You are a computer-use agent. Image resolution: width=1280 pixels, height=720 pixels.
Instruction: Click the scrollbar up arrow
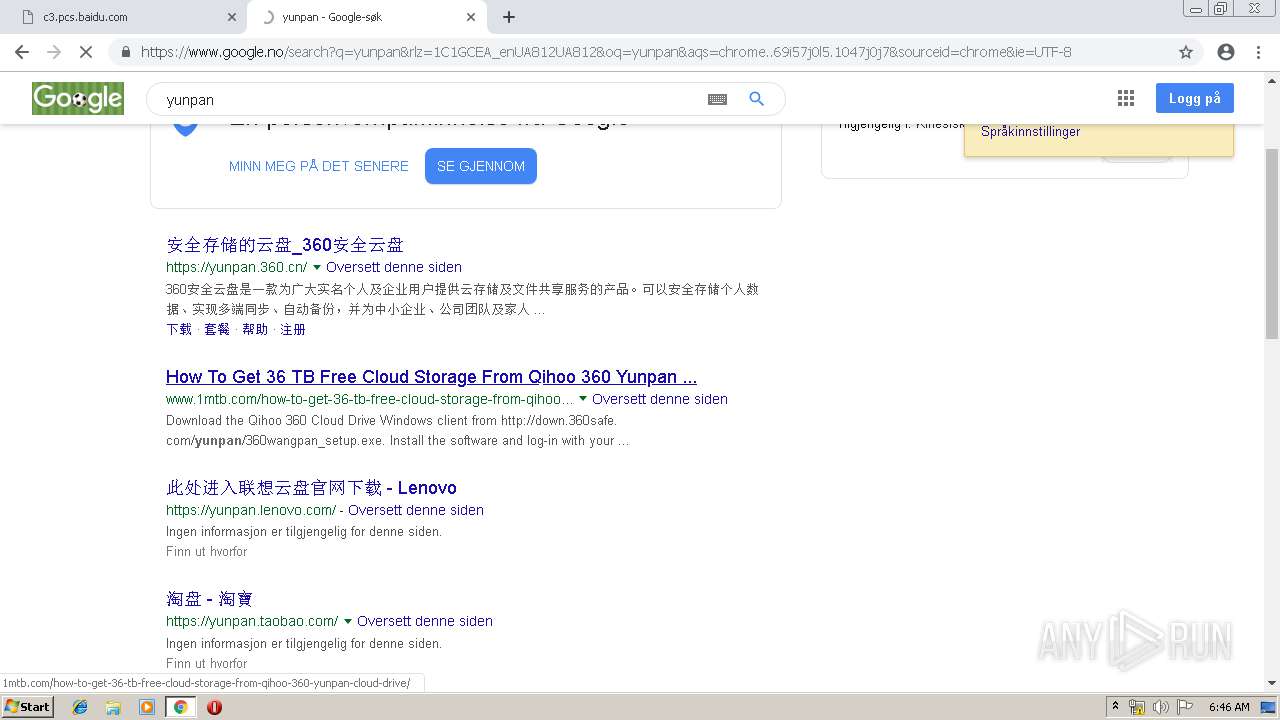pyautogui.click(x=1272, y=80)
